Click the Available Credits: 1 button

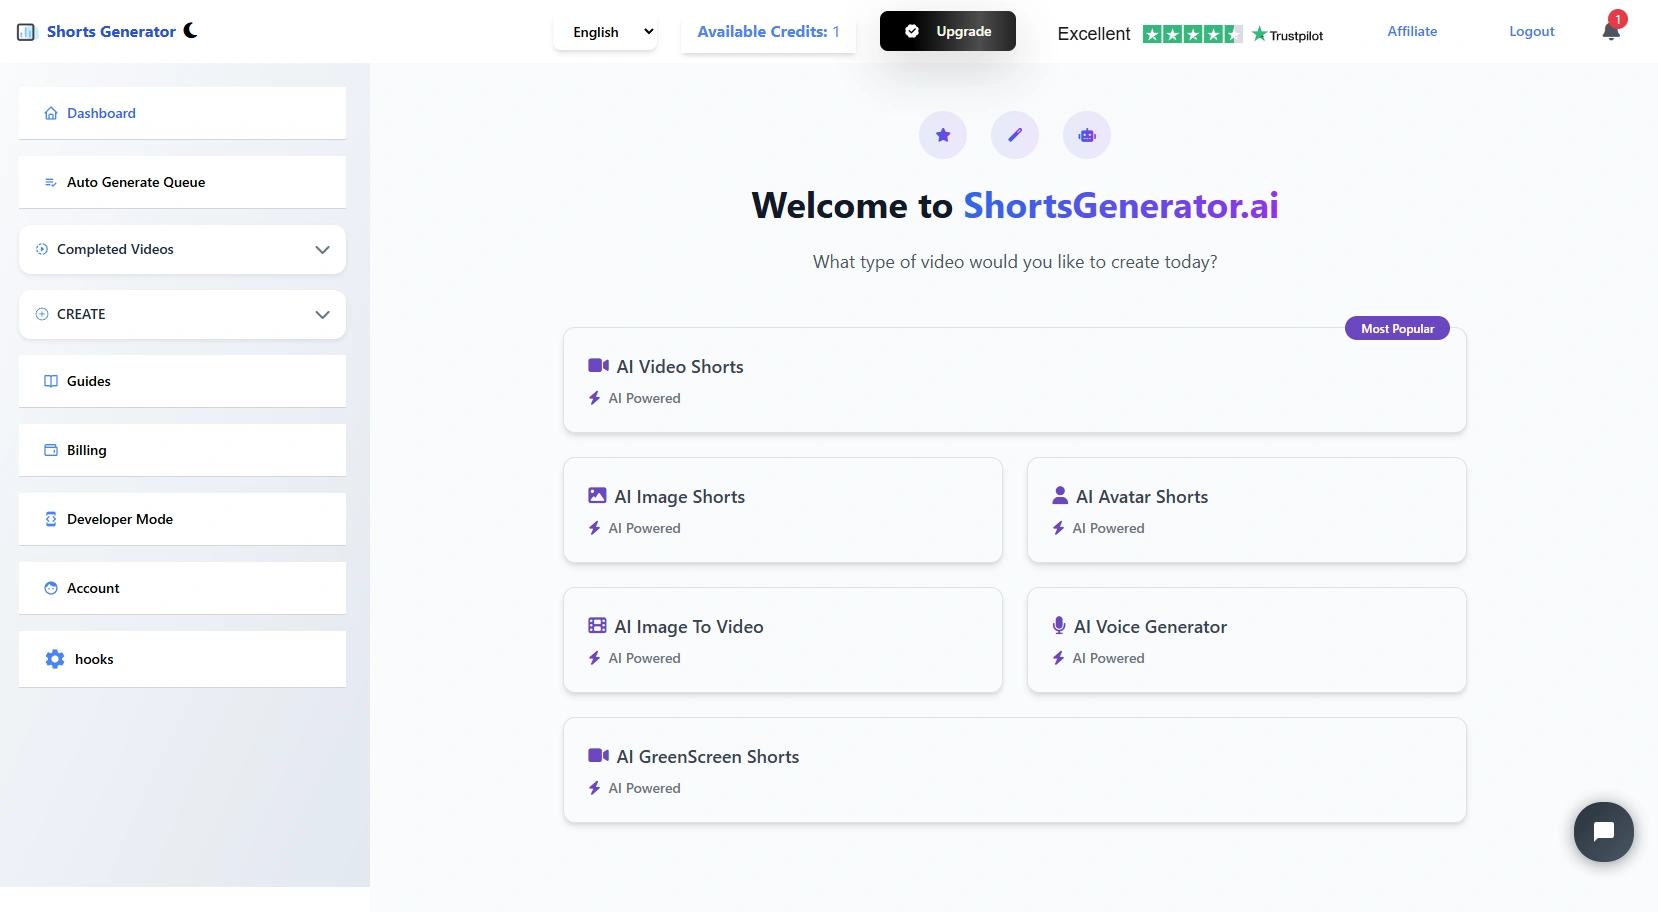pyautogui.click(x=768, y=32)
